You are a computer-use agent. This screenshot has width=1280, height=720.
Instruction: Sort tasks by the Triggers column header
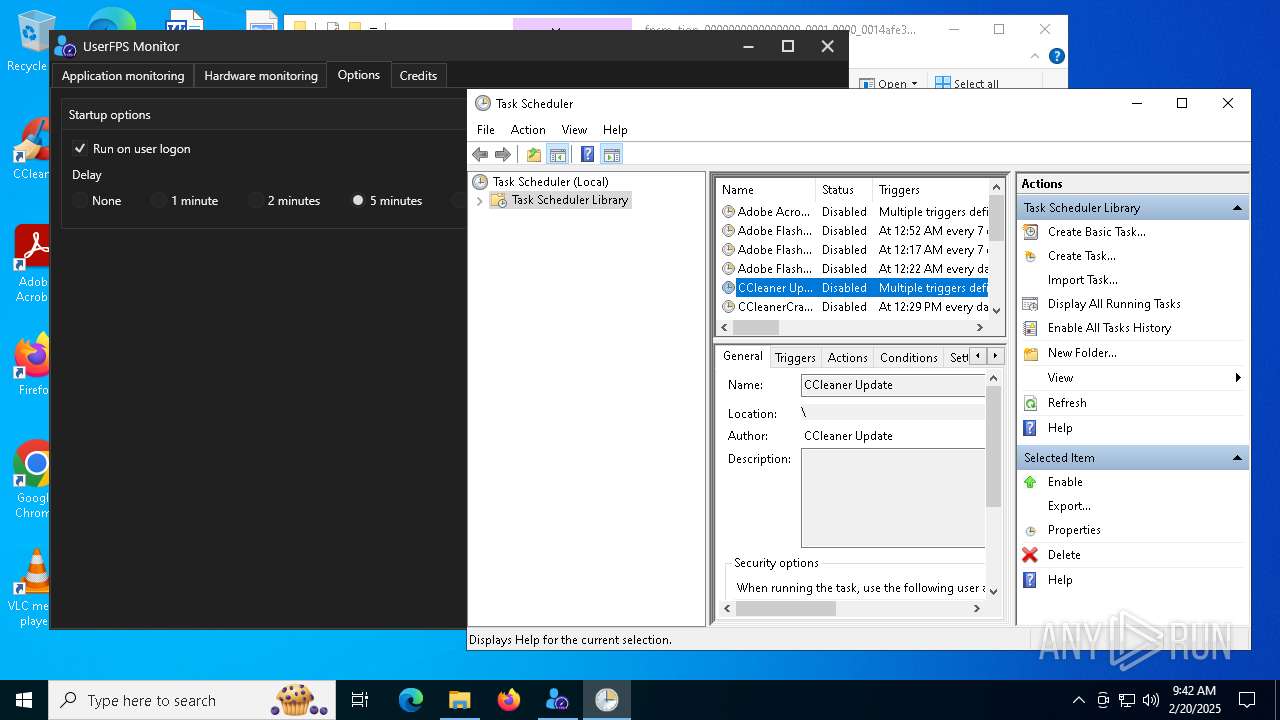click(x=930, y=189)
